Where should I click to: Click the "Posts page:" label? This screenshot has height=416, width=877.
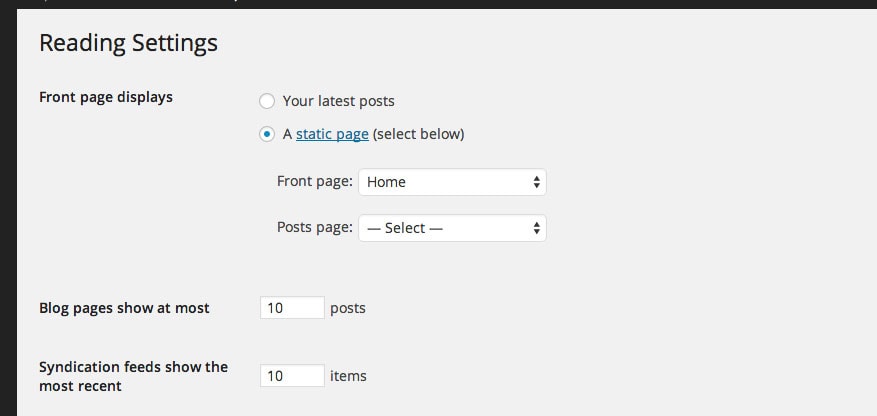(x=315, y=227)
